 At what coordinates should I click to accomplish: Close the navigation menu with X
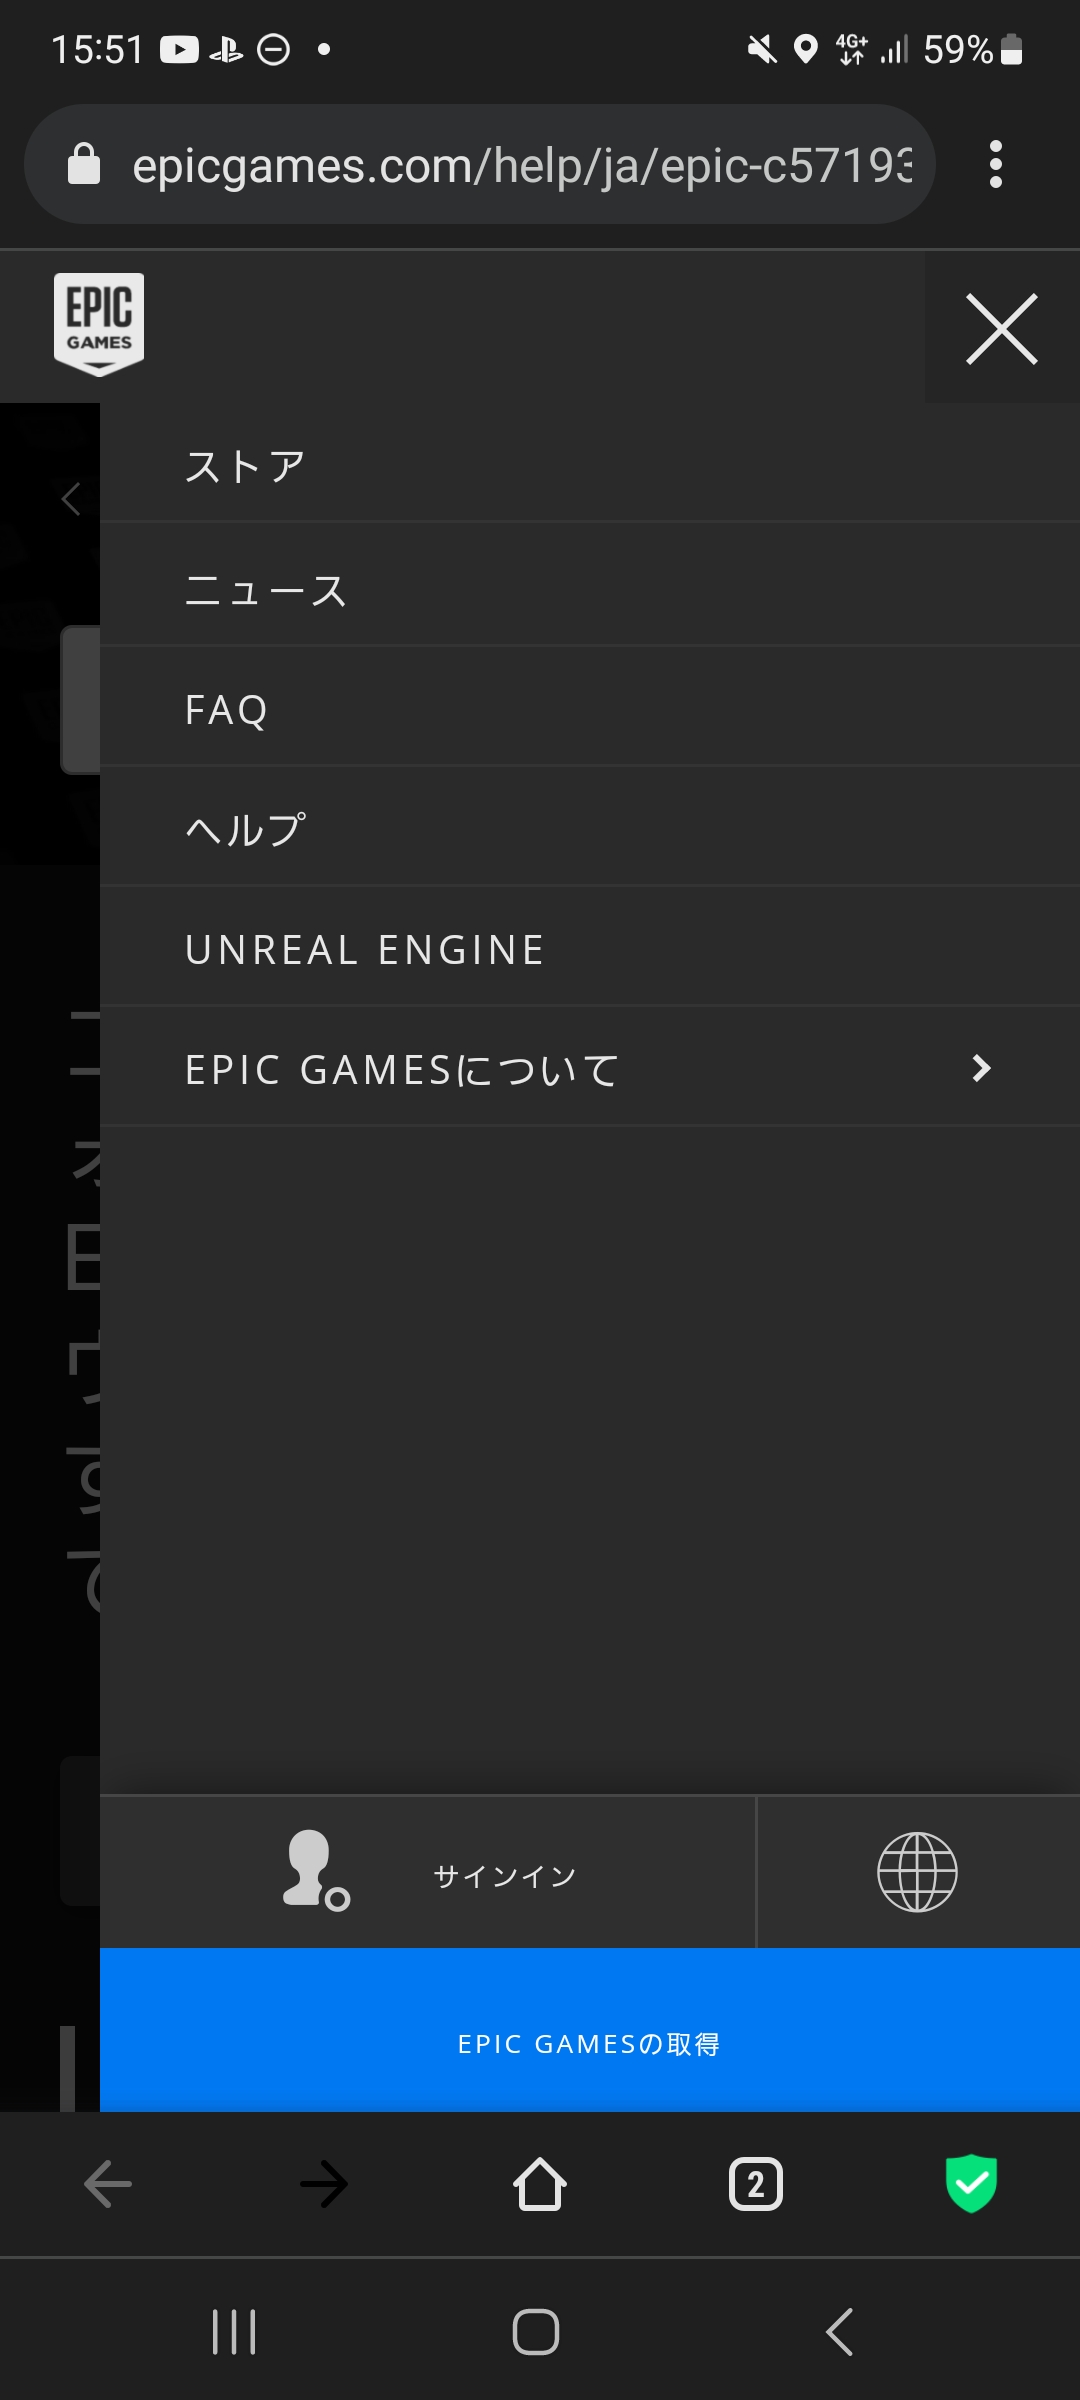tap(1002, 328)
